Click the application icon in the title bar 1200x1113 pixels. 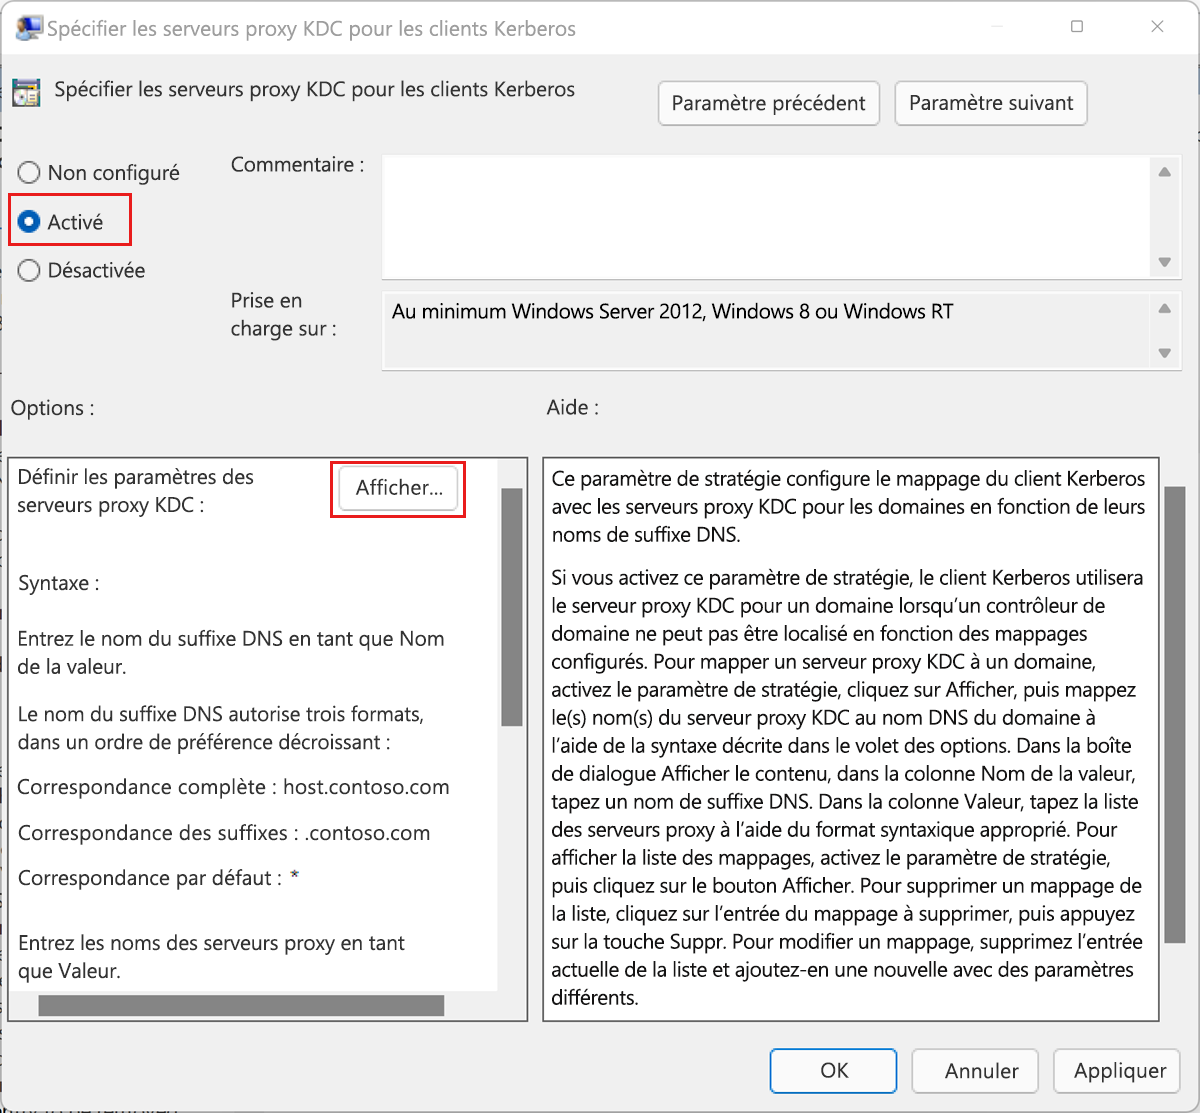28,27
